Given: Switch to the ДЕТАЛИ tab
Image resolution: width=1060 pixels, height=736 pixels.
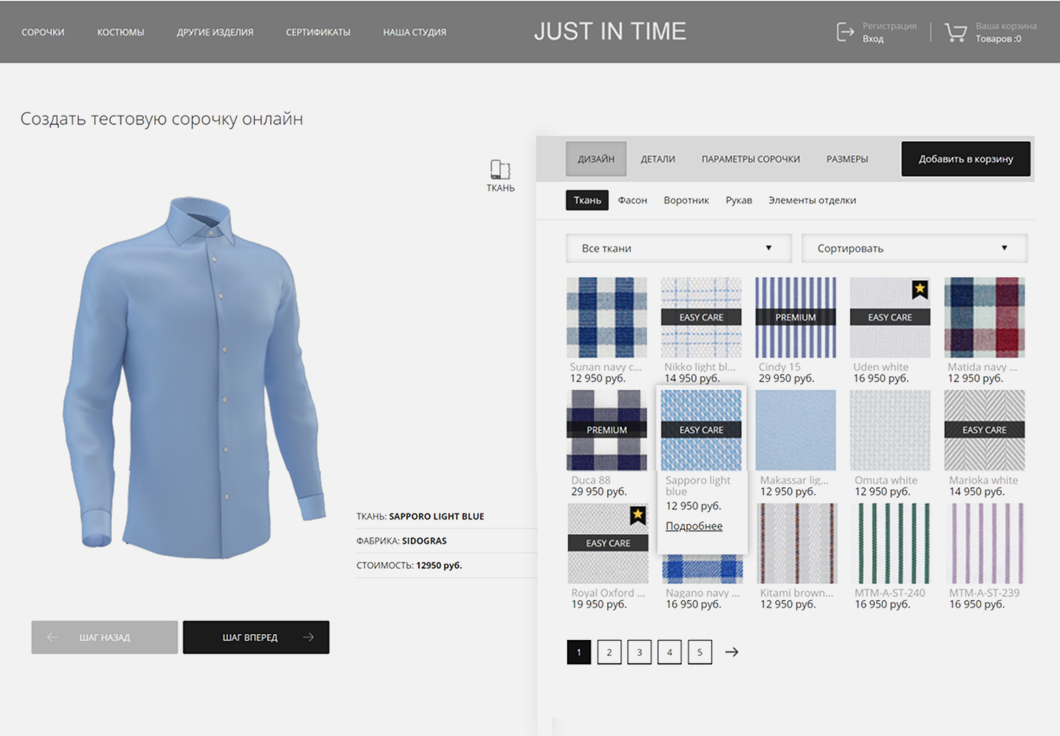Looking at the screenshot, I should coord(658,159).
